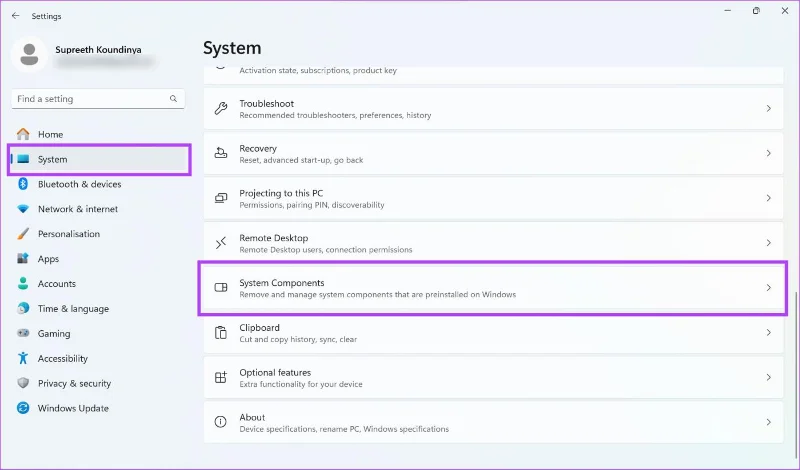Expand the Troubleshoot row chevron
The image size is (800, 470).
coord(768,108)
